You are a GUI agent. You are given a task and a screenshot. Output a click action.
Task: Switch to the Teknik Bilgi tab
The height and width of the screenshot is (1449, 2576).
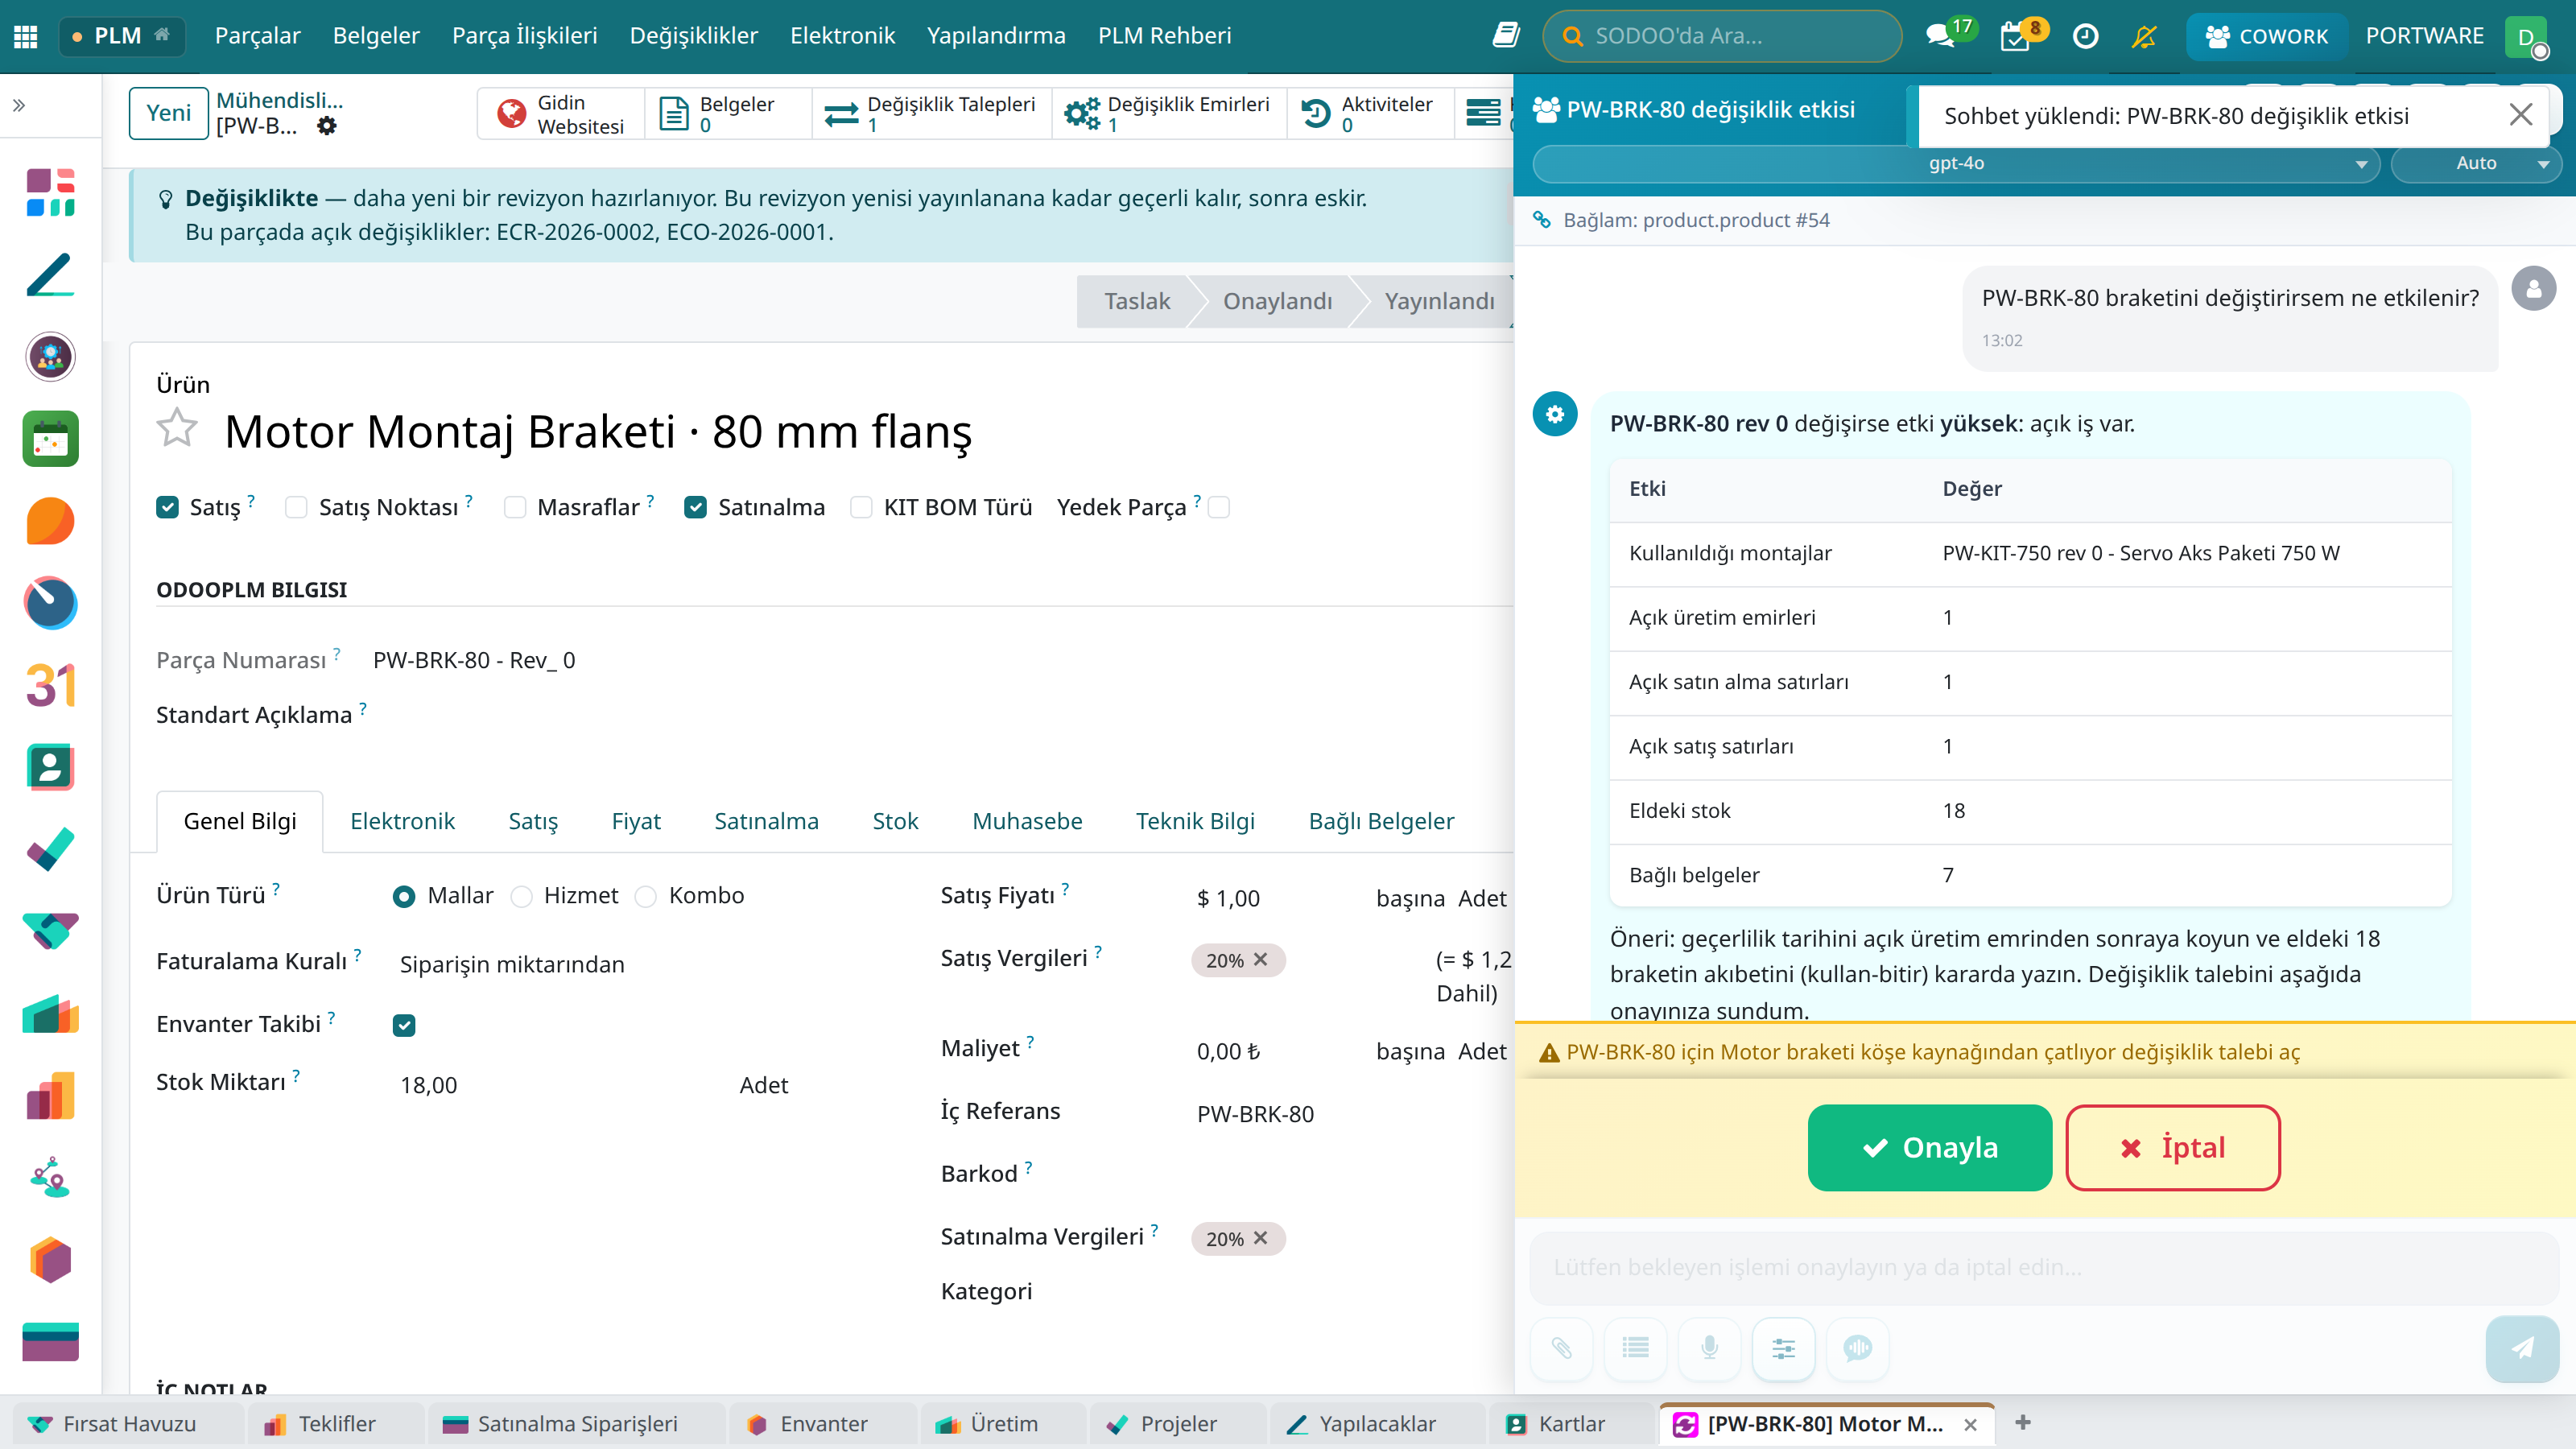pos(1195,821)
